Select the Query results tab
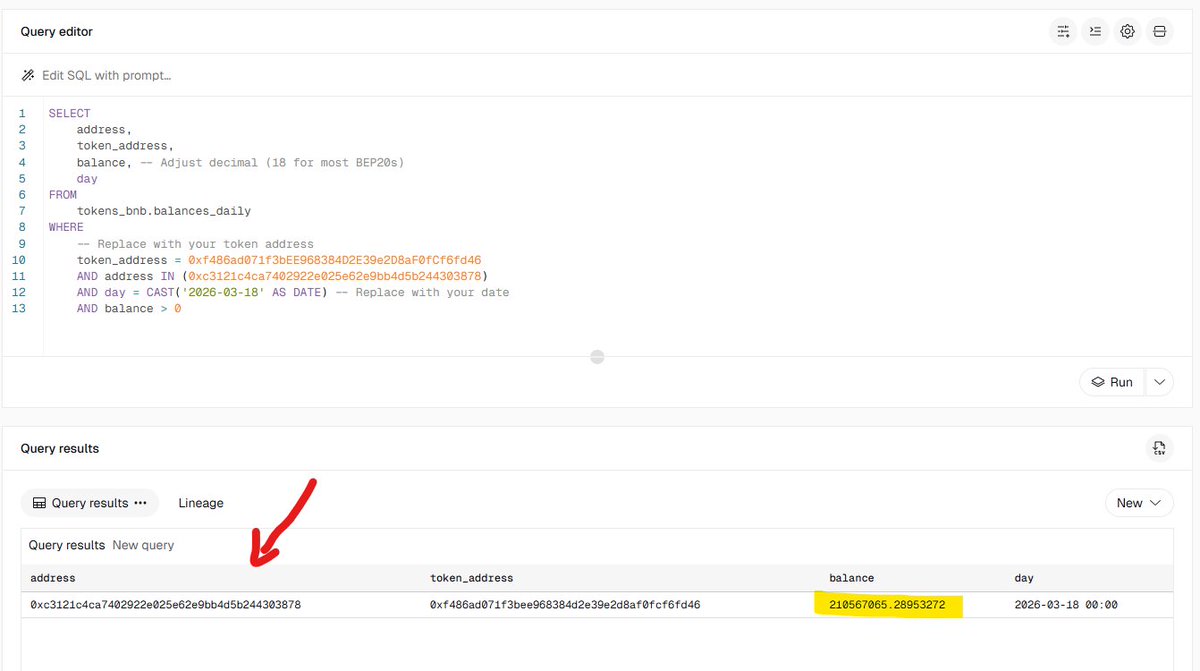 [x=90, y=503]
